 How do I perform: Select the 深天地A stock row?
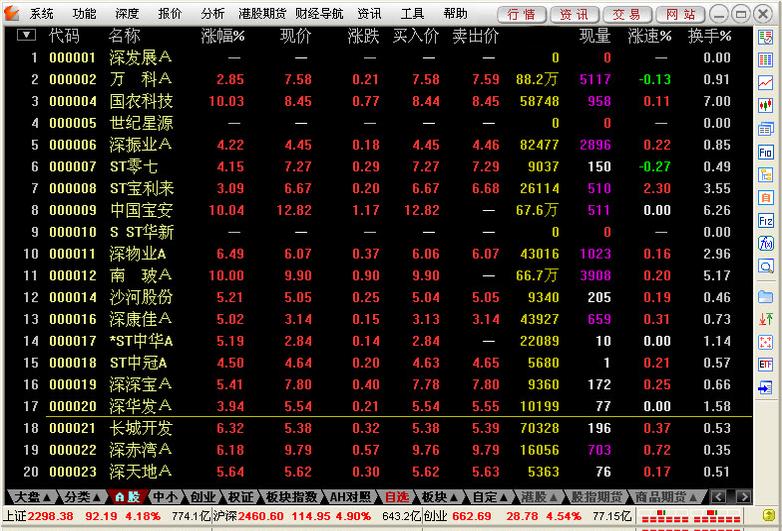[x=378, y=471]
